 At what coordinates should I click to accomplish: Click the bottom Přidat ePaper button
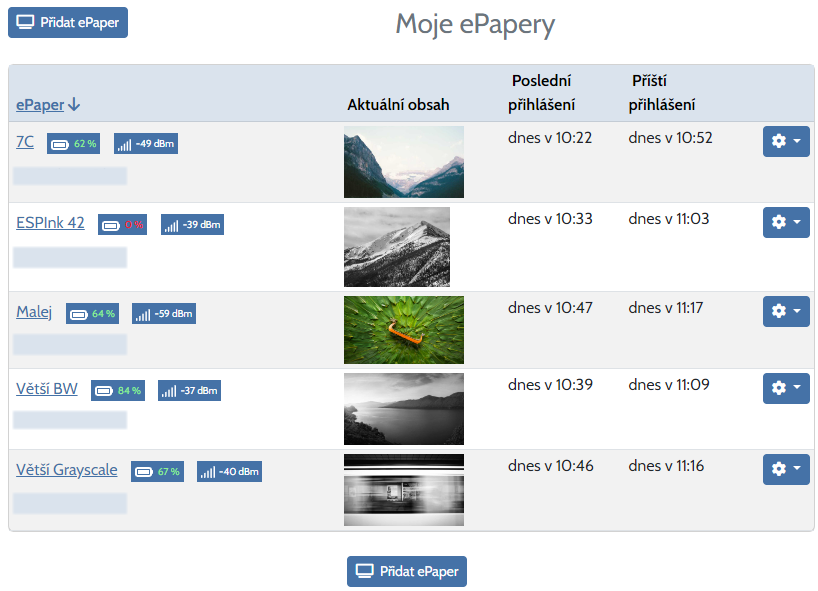(407, 571)
